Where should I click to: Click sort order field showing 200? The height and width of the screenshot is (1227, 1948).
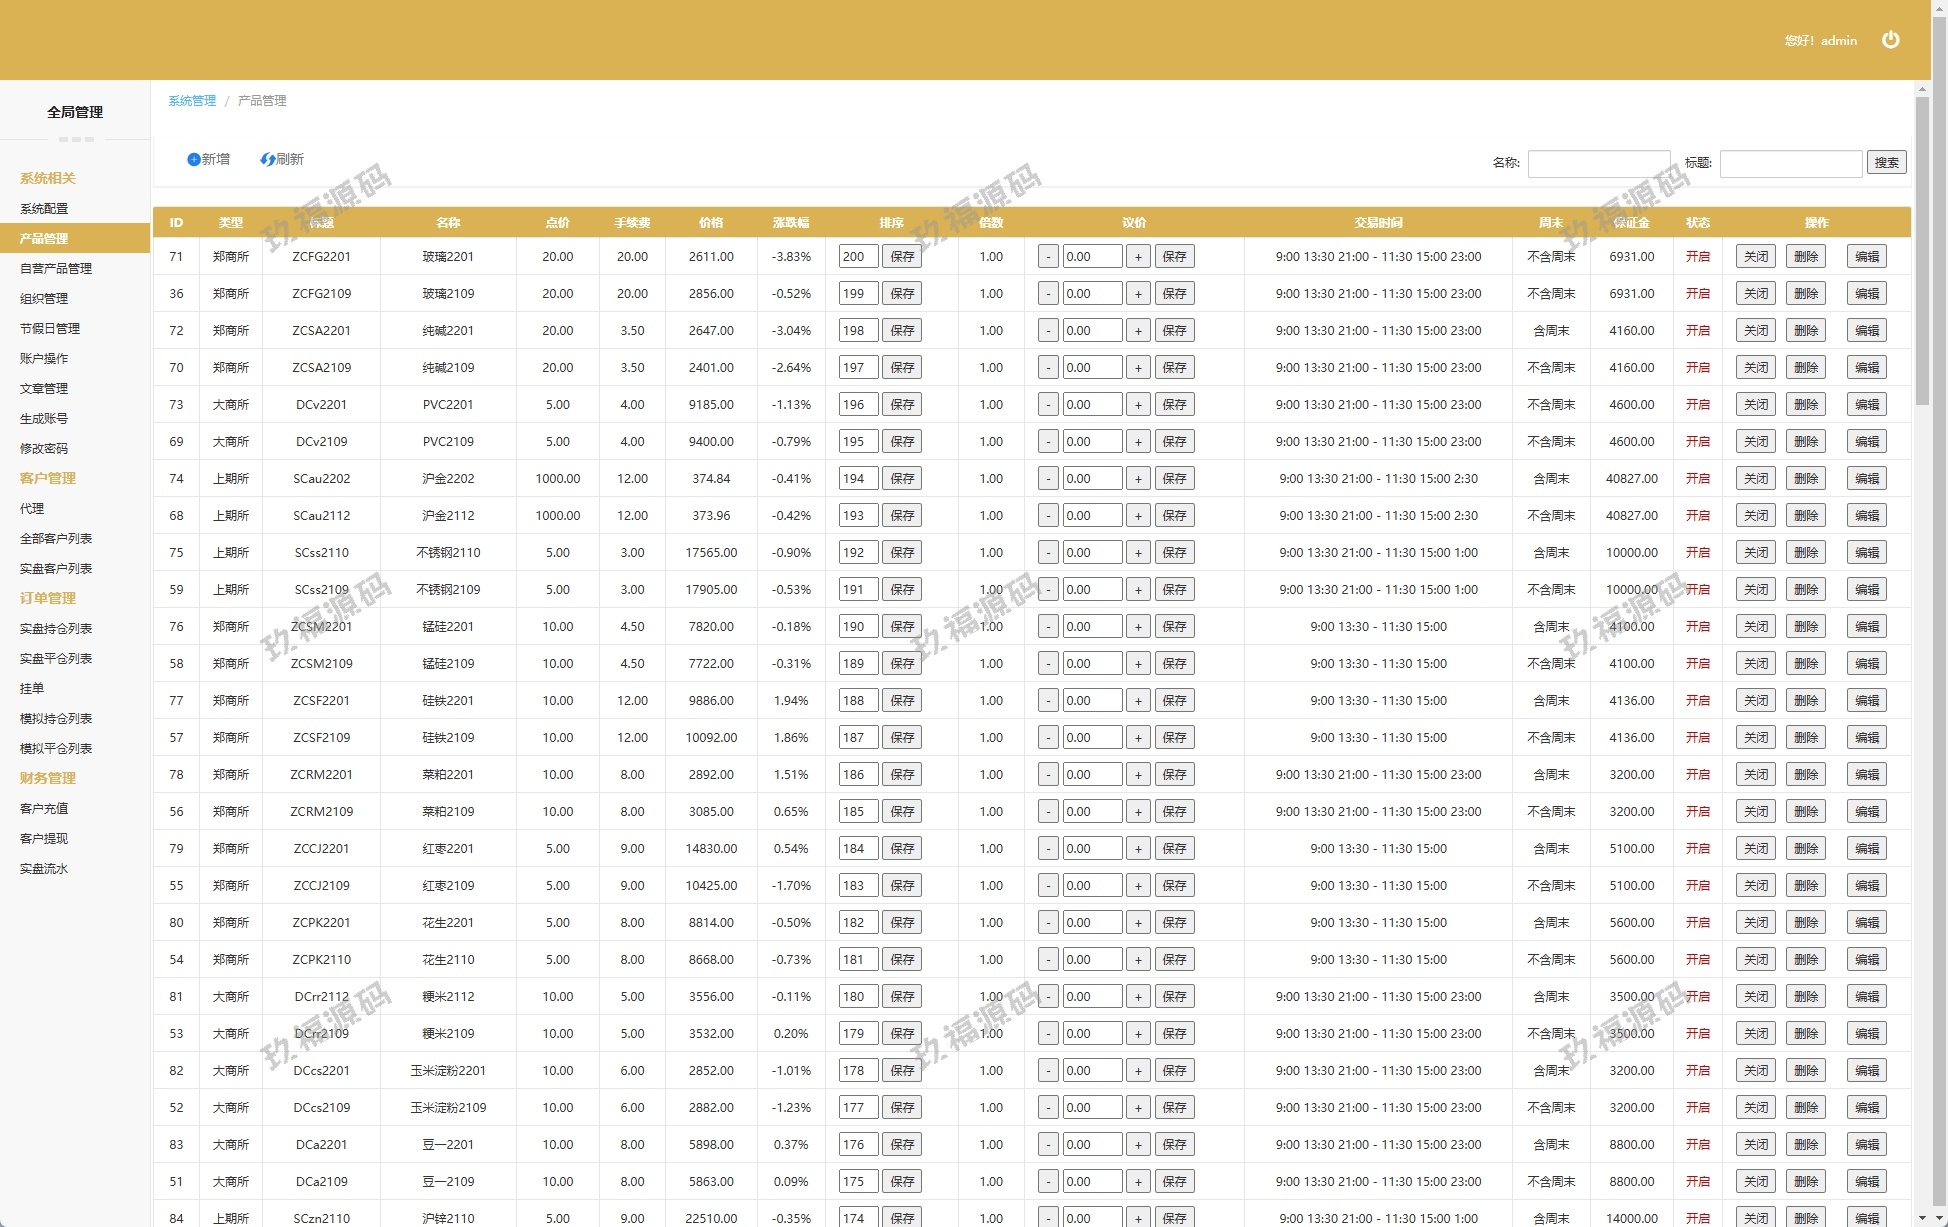tap(858, 257)
